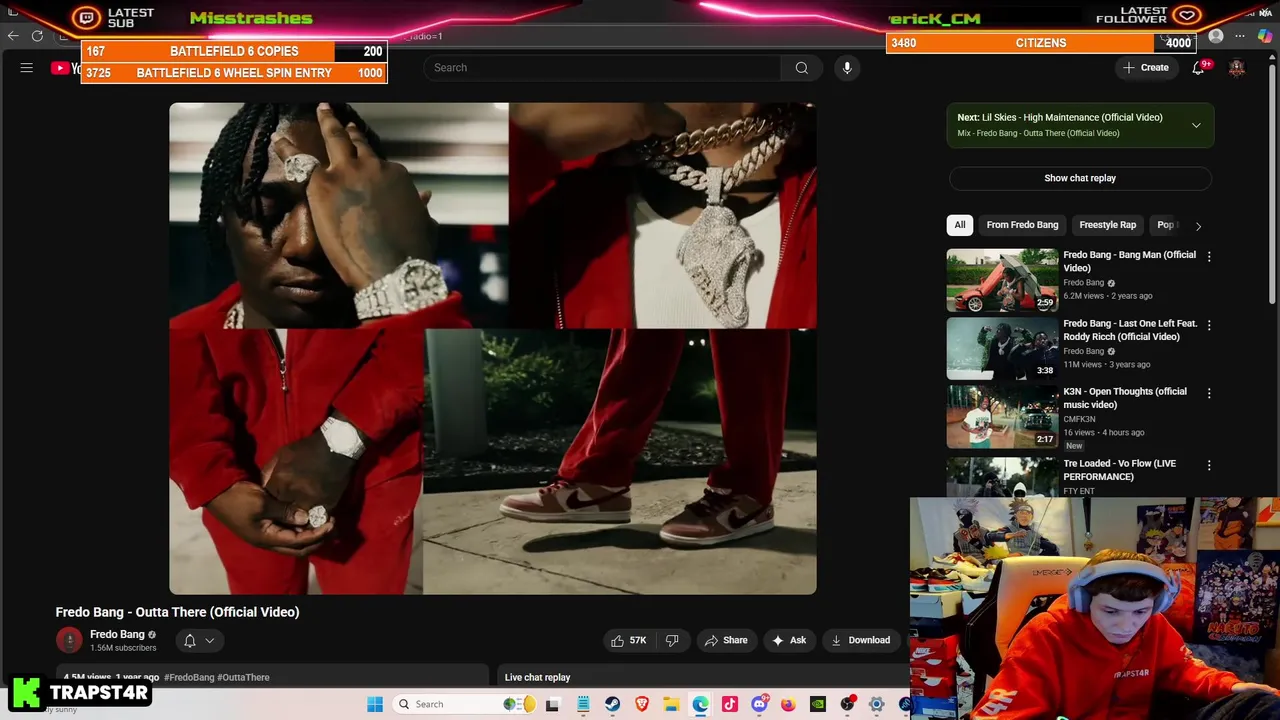Click the video player area
The height and width of the screenshot is (720, 1280).
(x=493, y=348)
